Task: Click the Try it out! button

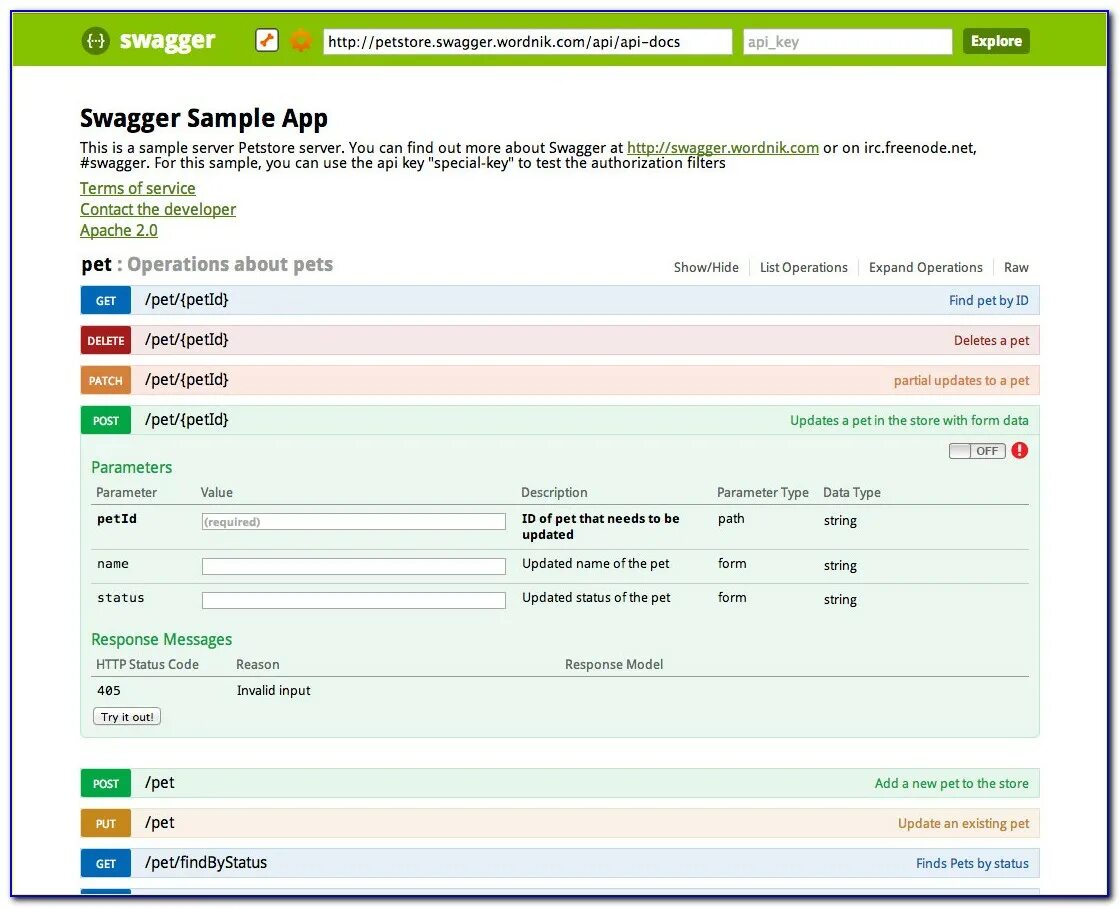Action: point(126,717)
